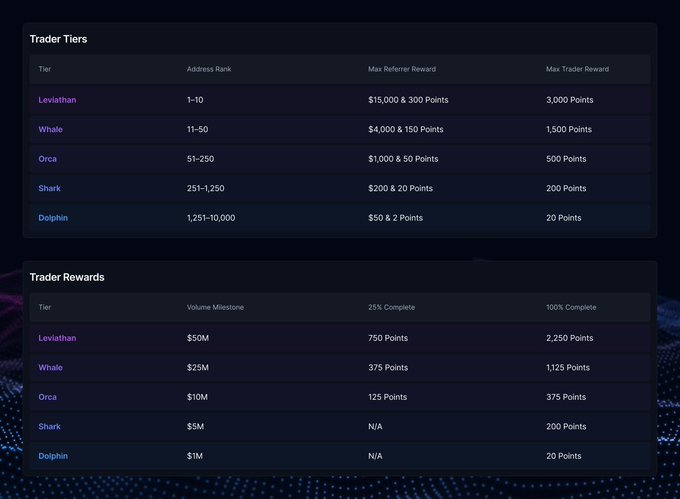The image size is (680, 499).
Task: Click the Trader Rewards heading
Action: pos(67,277)
